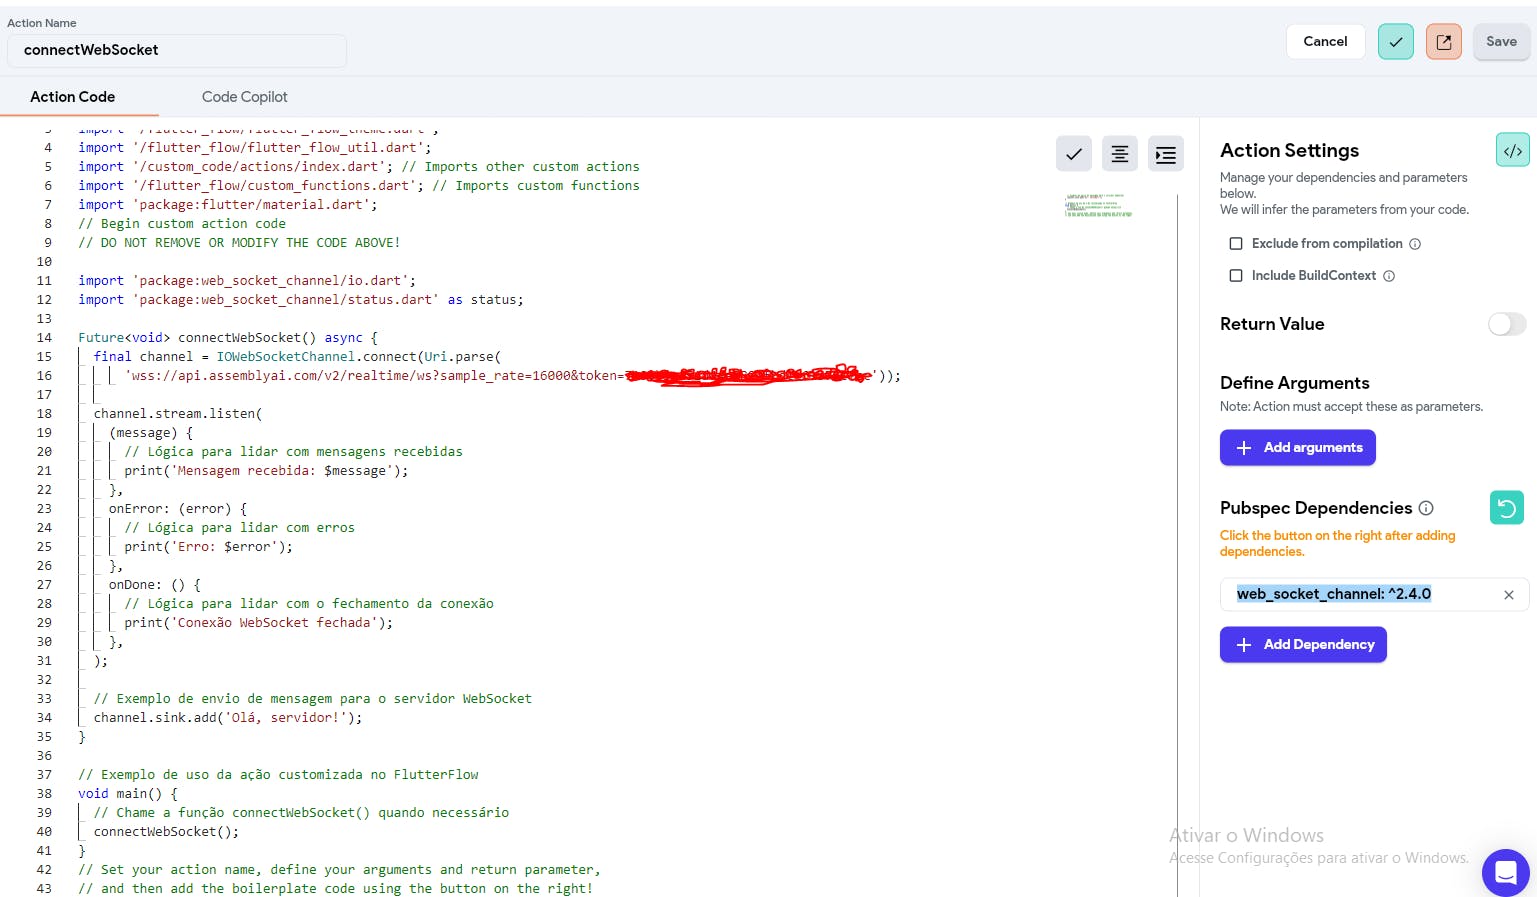Screen dimensions: 1537x897
Task: Click the 'onError: (error) {' line
Action: pos(178,509)
